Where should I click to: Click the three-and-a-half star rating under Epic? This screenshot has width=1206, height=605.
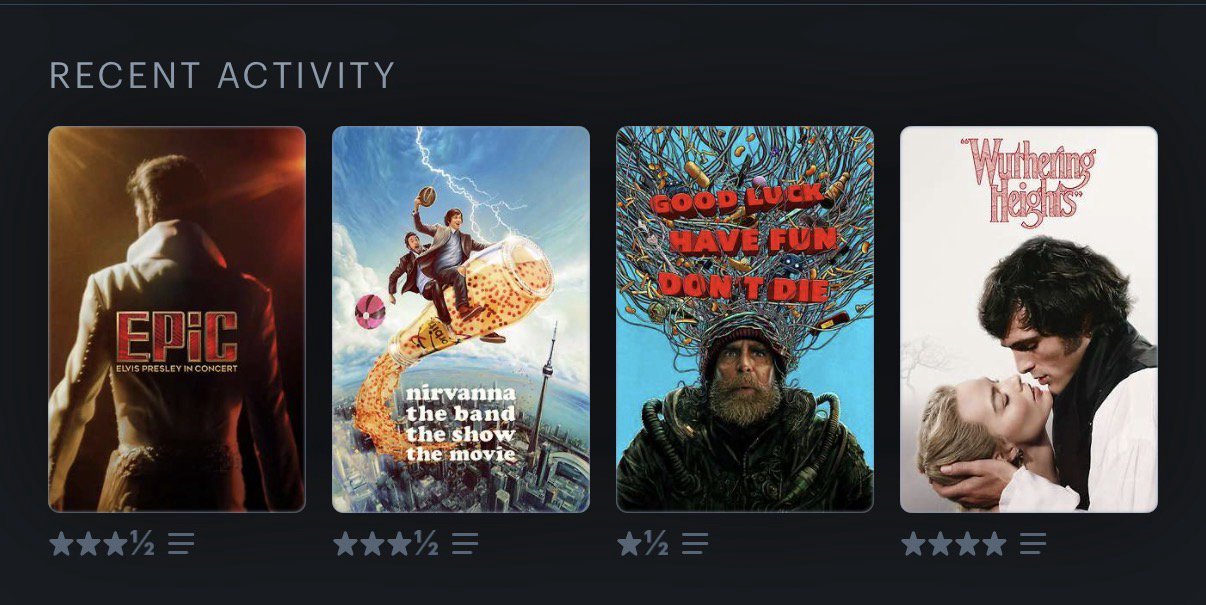pos(102,544)
